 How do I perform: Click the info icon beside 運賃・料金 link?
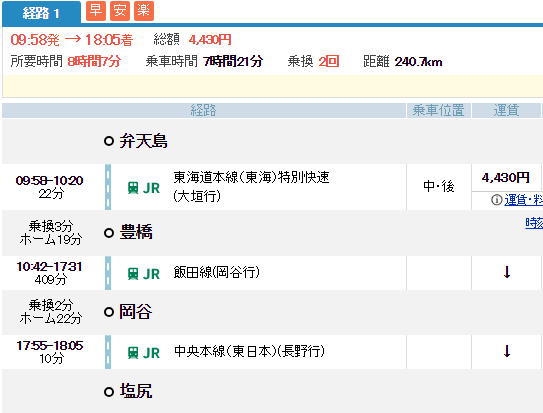click(x=497, y=200)
